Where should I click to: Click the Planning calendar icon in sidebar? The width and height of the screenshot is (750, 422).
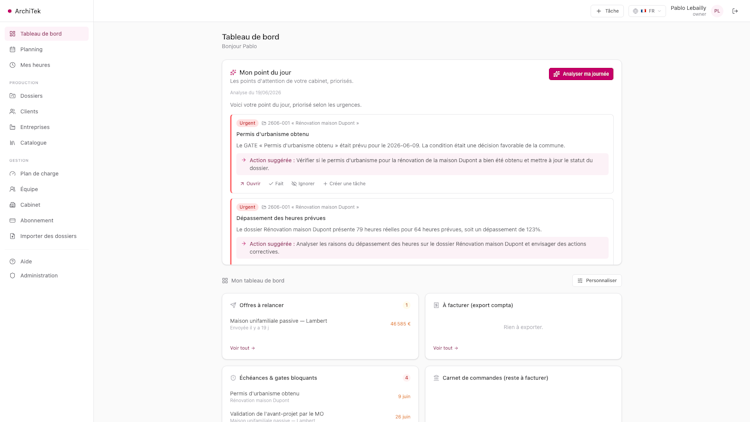coord(12,49)
